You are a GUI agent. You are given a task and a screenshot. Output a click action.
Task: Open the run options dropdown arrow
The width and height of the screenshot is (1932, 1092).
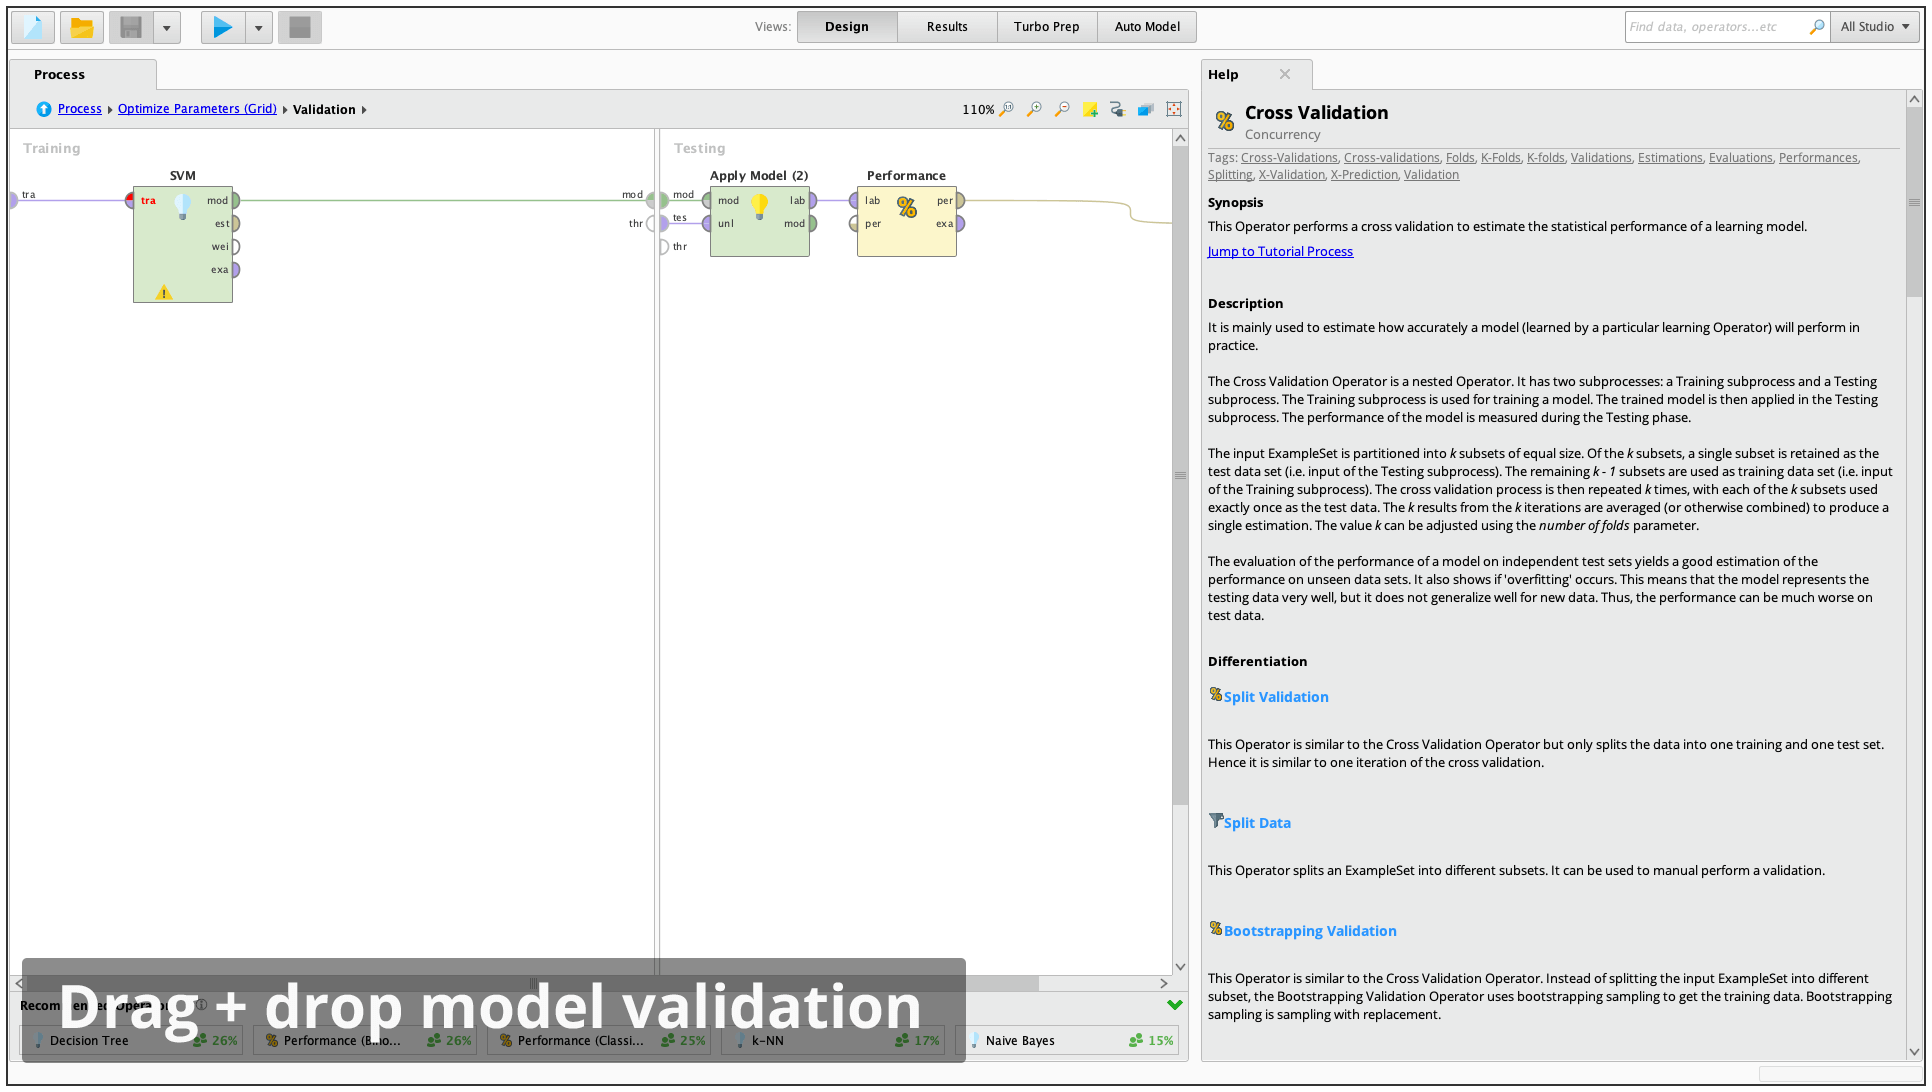(x=258, y=27)
